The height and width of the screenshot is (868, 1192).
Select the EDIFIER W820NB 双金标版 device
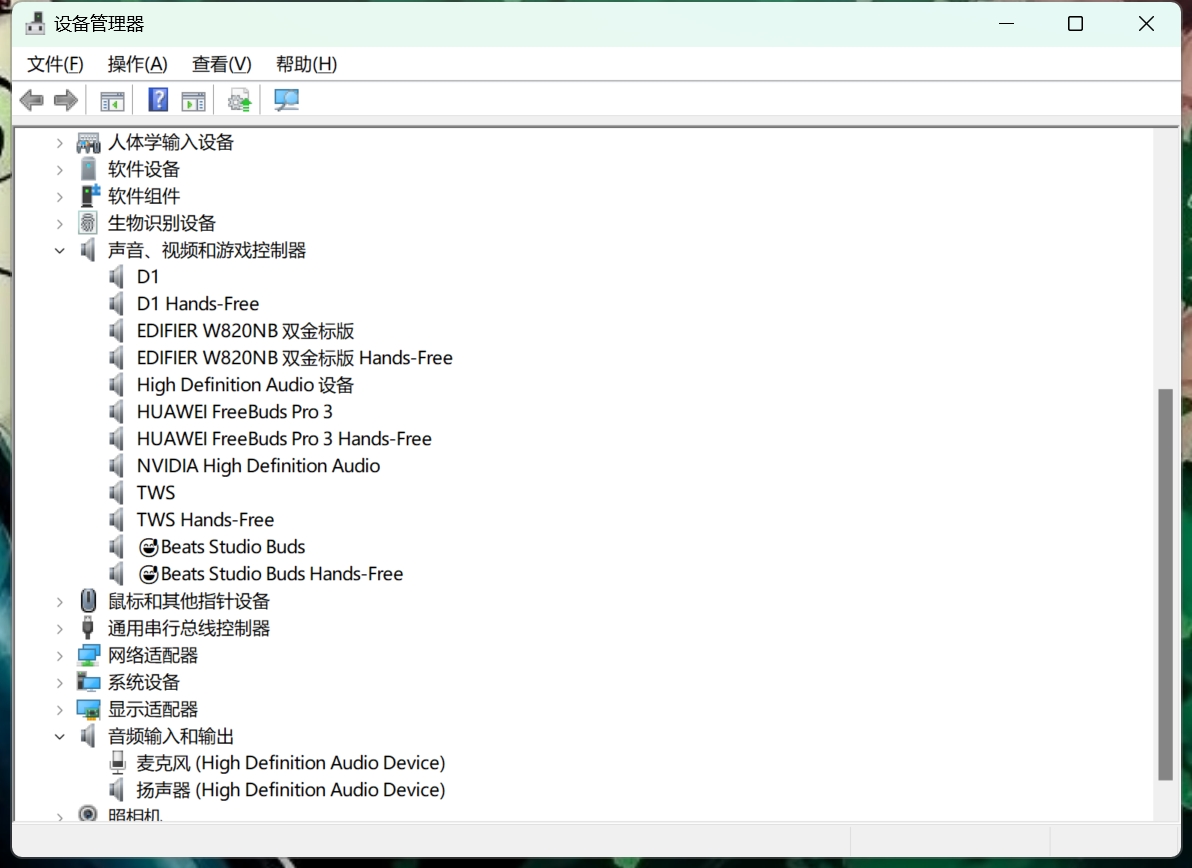pos(246,331)
